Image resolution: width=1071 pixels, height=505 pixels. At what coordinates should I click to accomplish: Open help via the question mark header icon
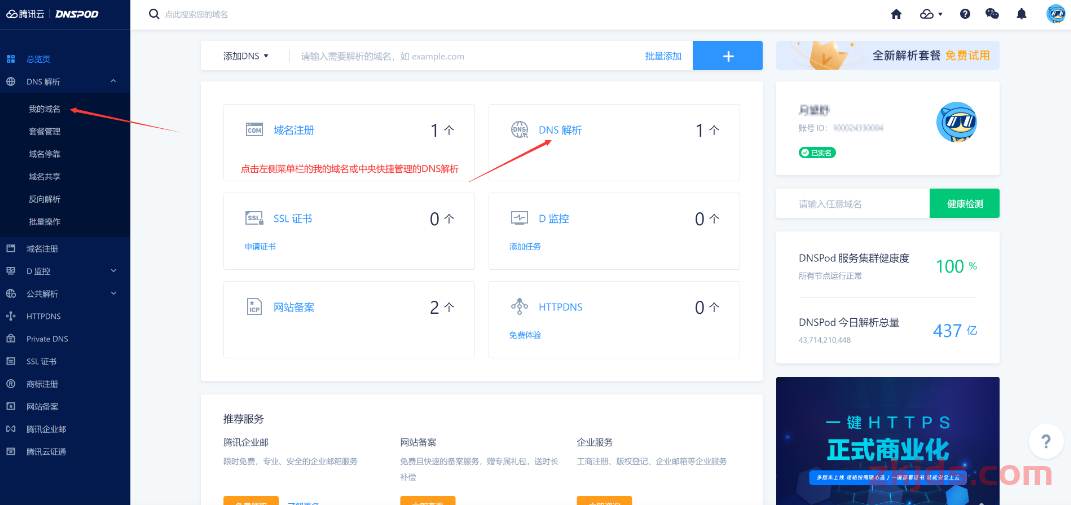coord(965,14)
